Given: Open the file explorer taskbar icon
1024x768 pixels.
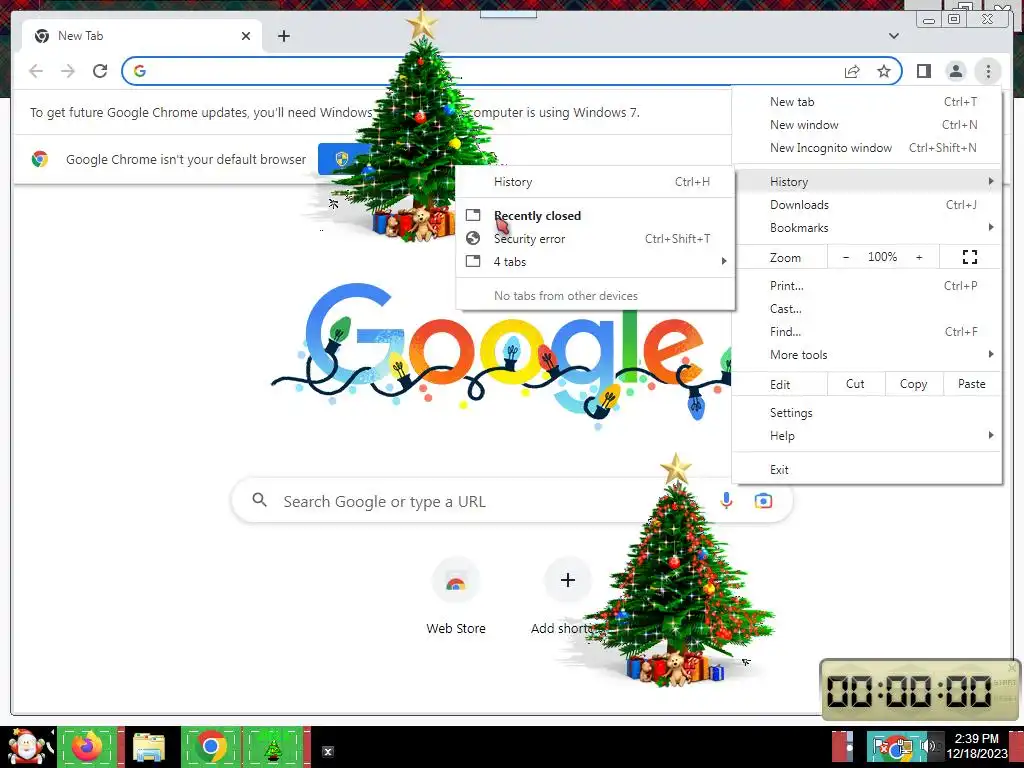Looking at the screenshot, I should pos(148,746).
